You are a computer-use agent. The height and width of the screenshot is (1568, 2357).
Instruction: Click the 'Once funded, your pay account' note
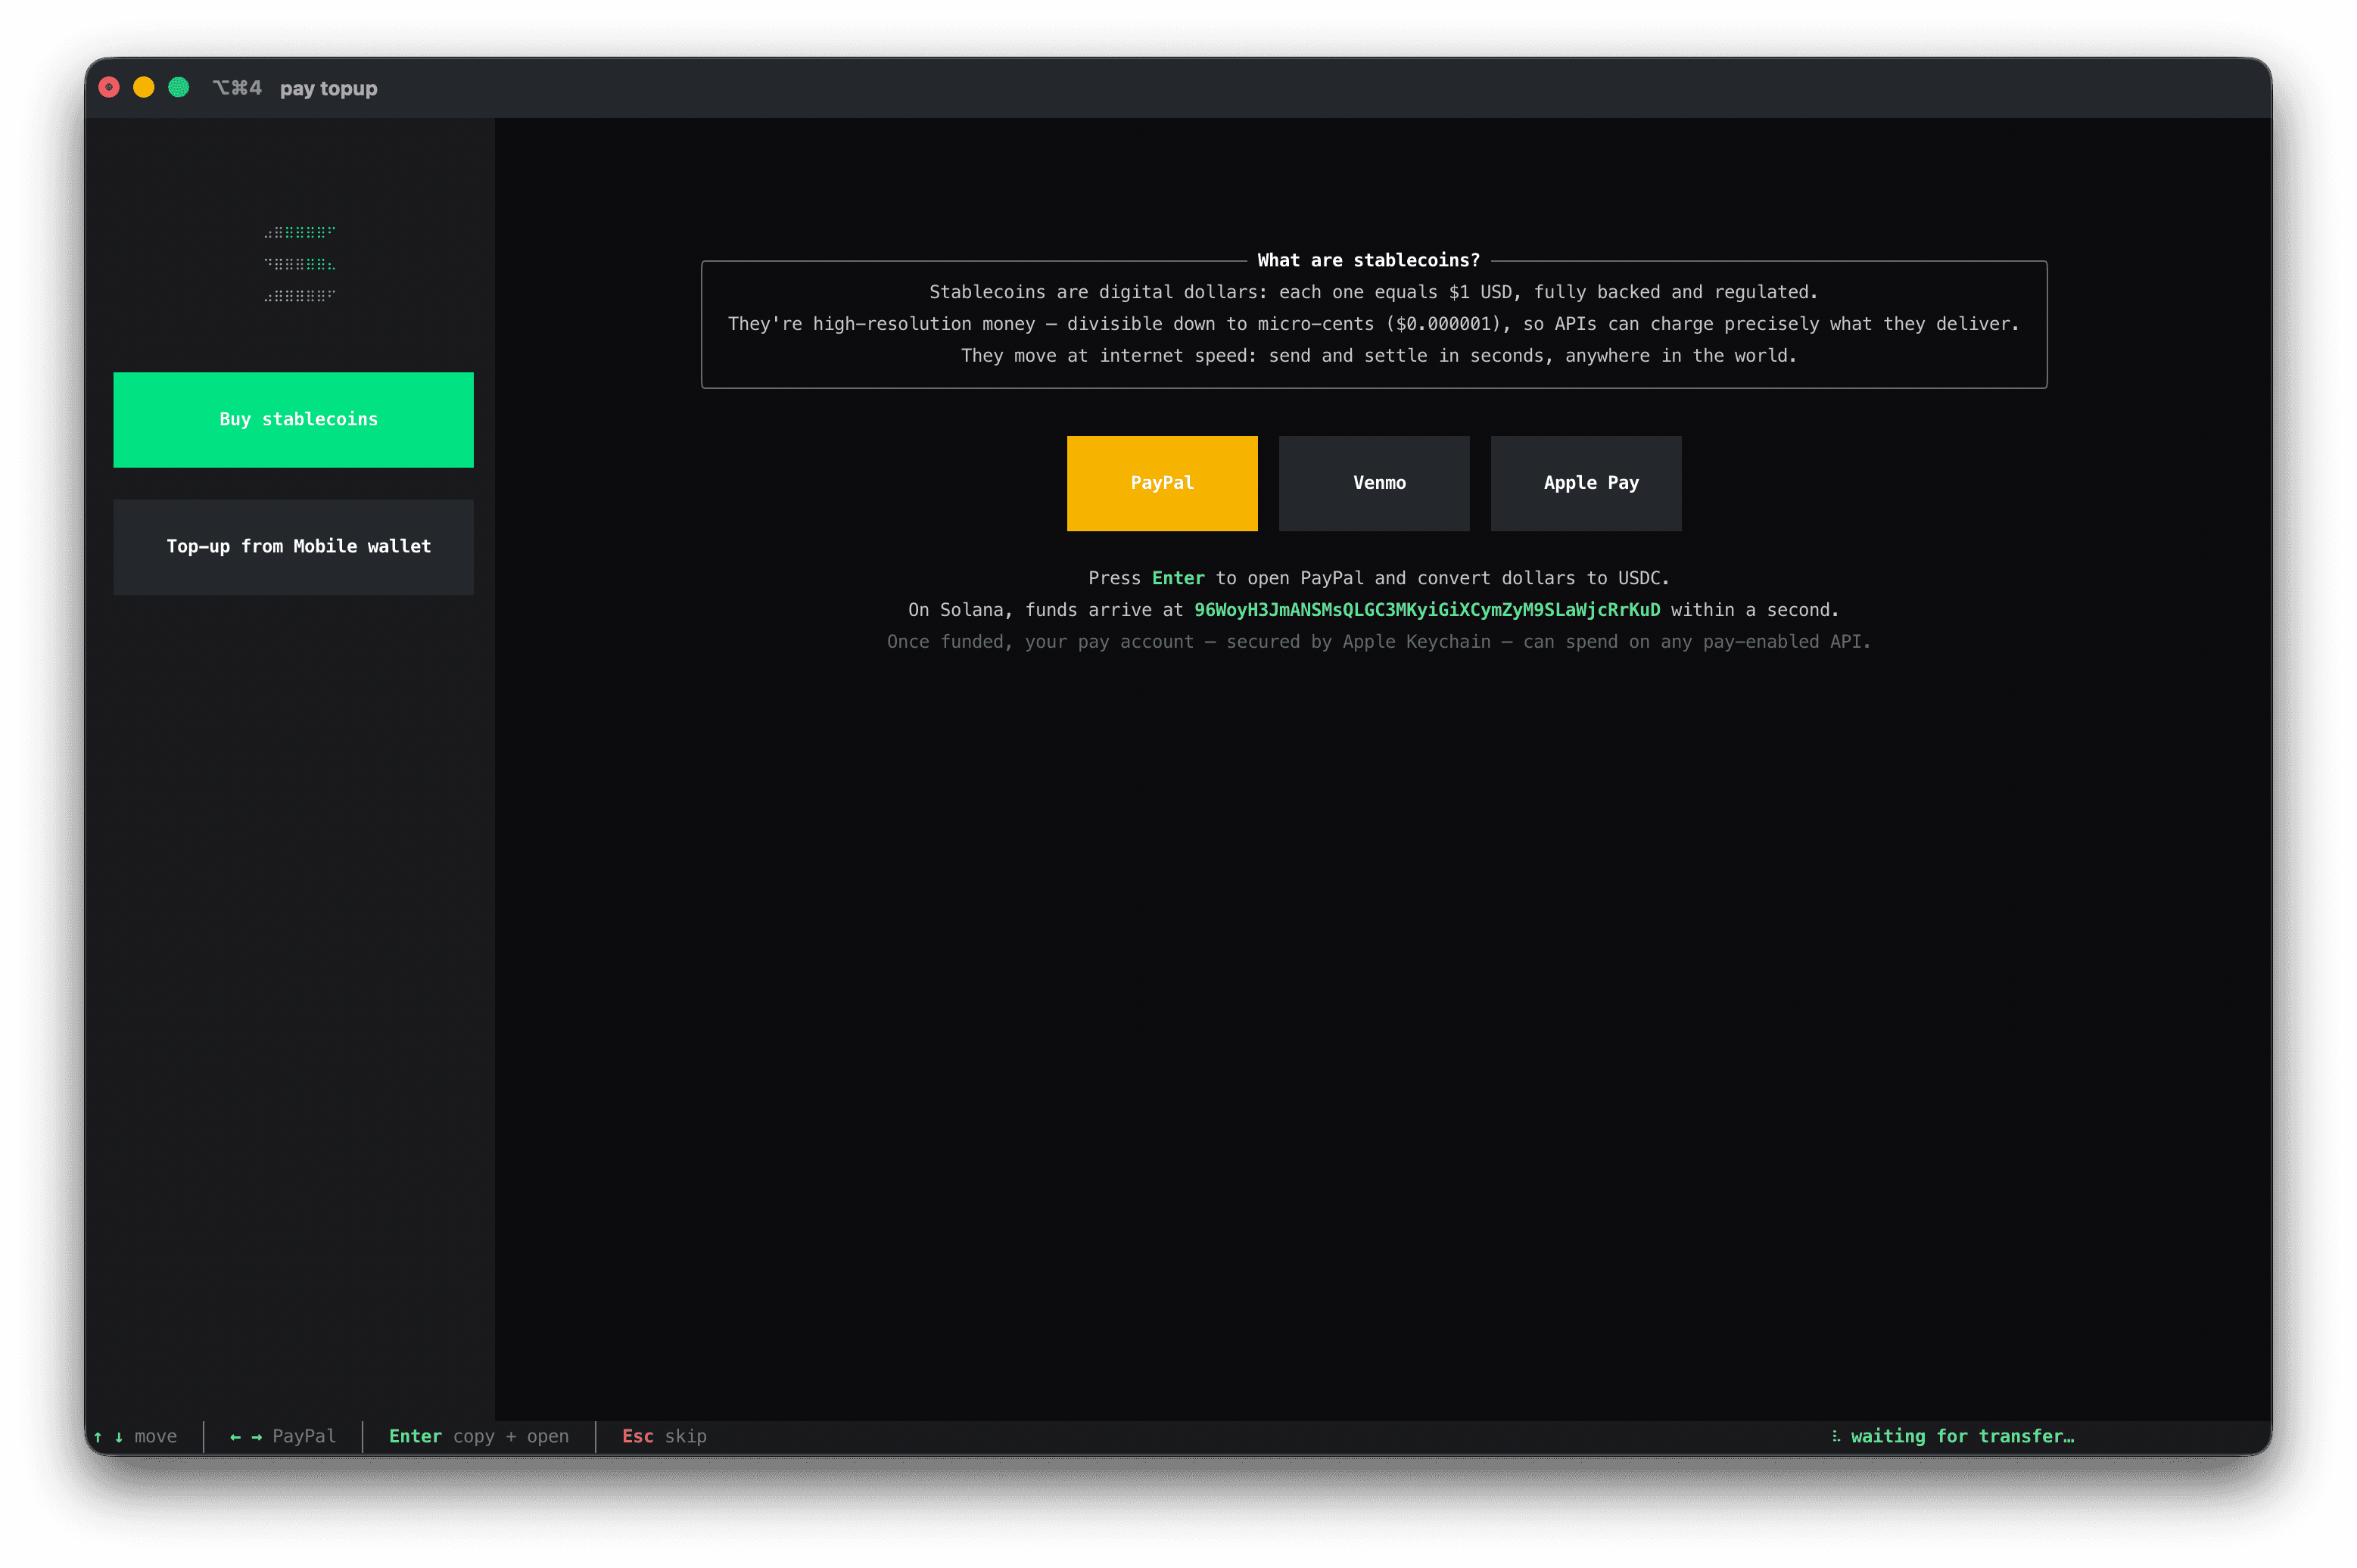click(1378, 641)
